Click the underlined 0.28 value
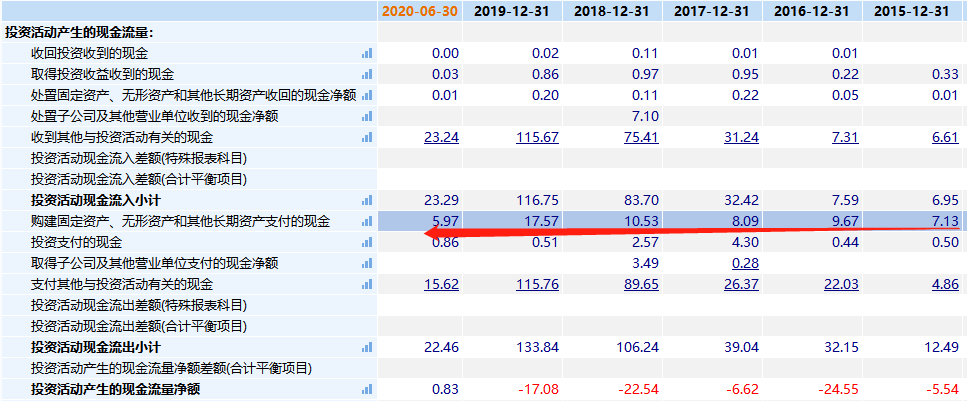The height and width of the screenshot is (401, 967). (743, 263)
